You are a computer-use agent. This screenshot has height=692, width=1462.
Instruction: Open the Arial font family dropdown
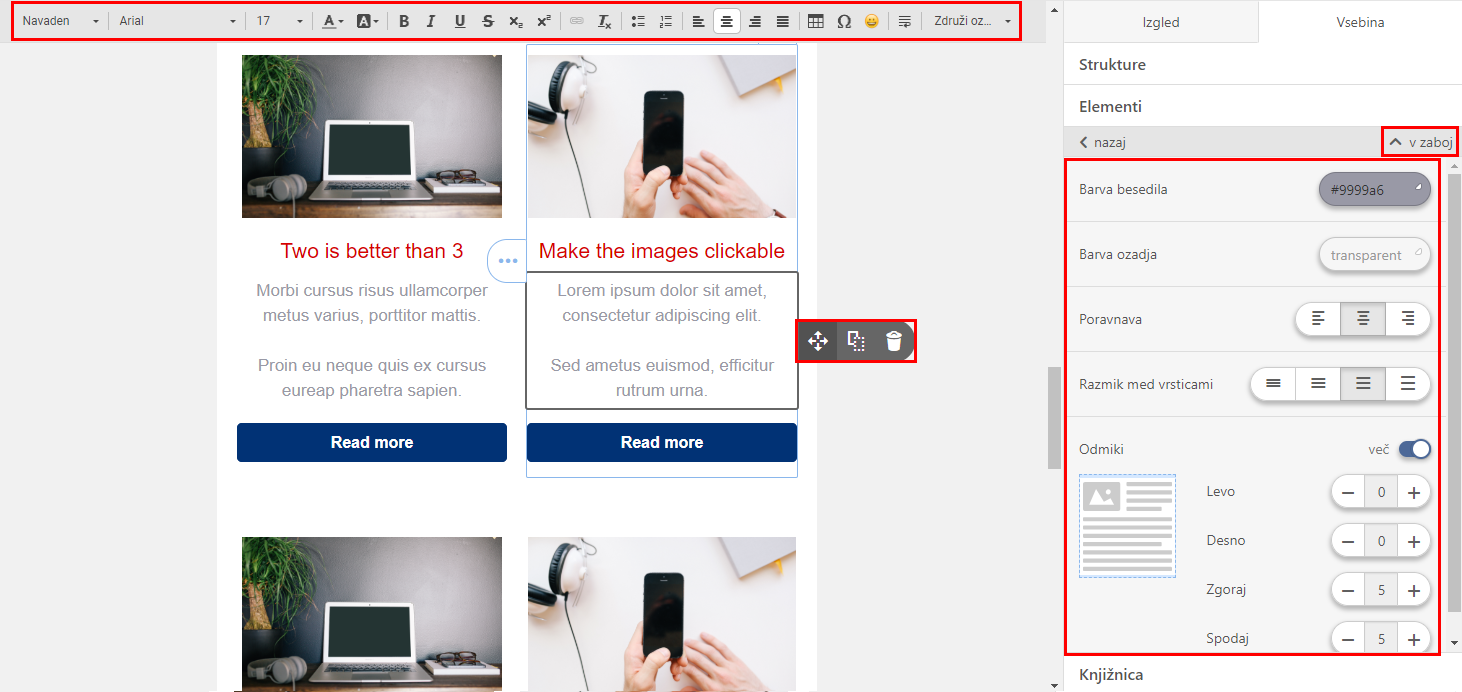tap(176, 21)
